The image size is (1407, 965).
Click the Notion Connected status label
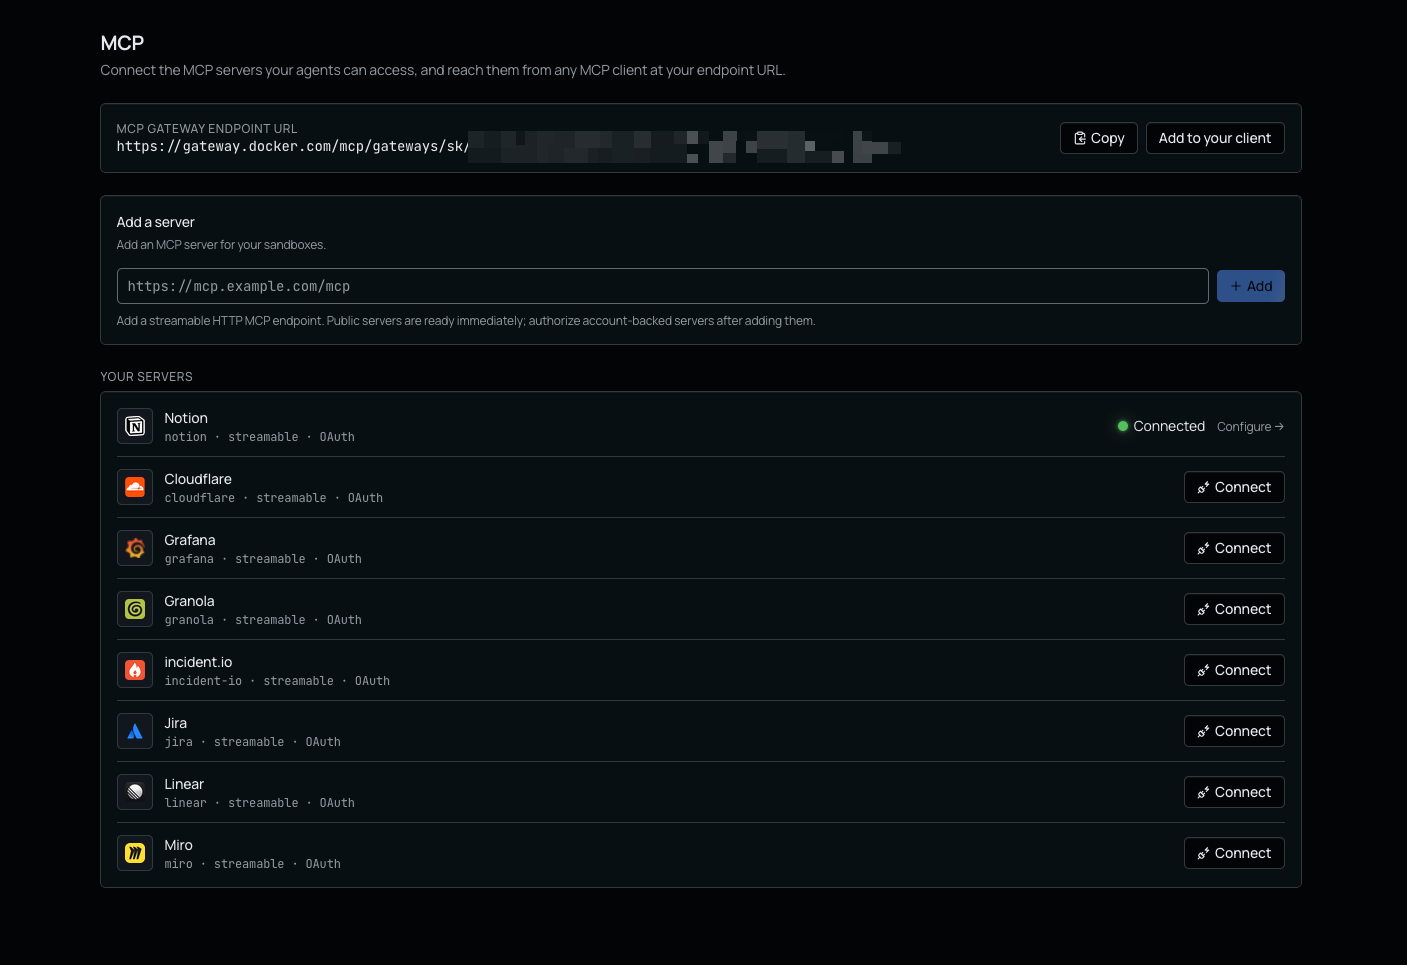[x=1161, y=426]
